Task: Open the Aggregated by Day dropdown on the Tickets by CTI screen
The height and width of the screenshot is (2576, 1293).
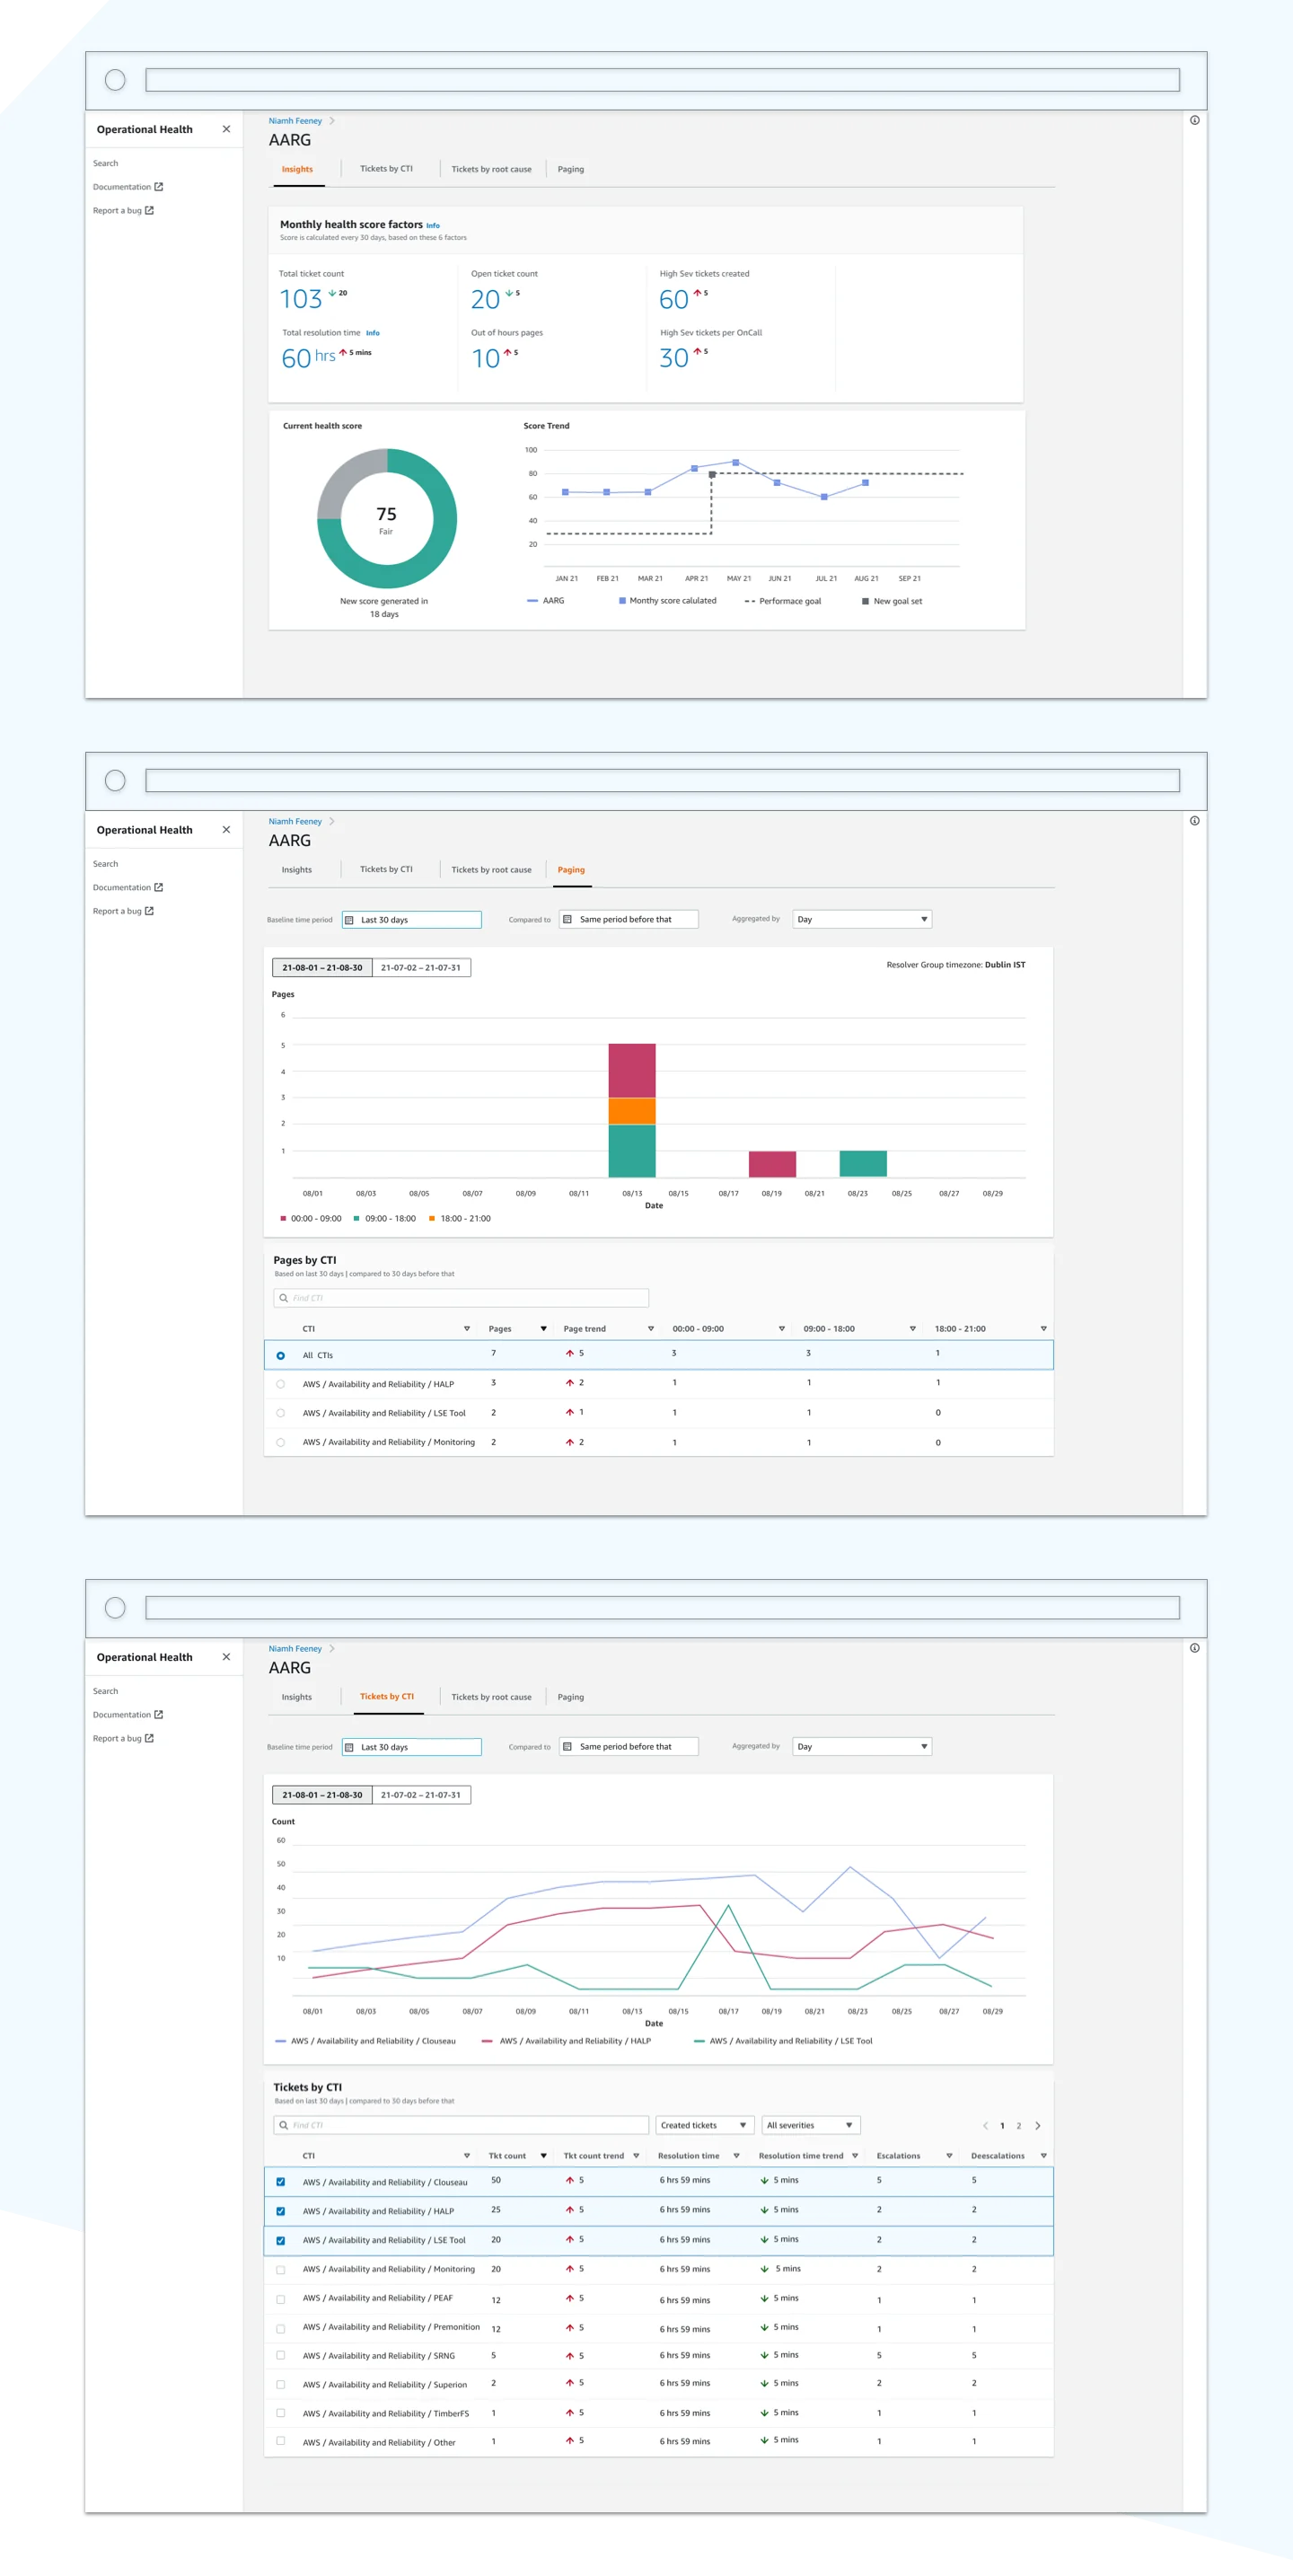Action: point(862,1746)
